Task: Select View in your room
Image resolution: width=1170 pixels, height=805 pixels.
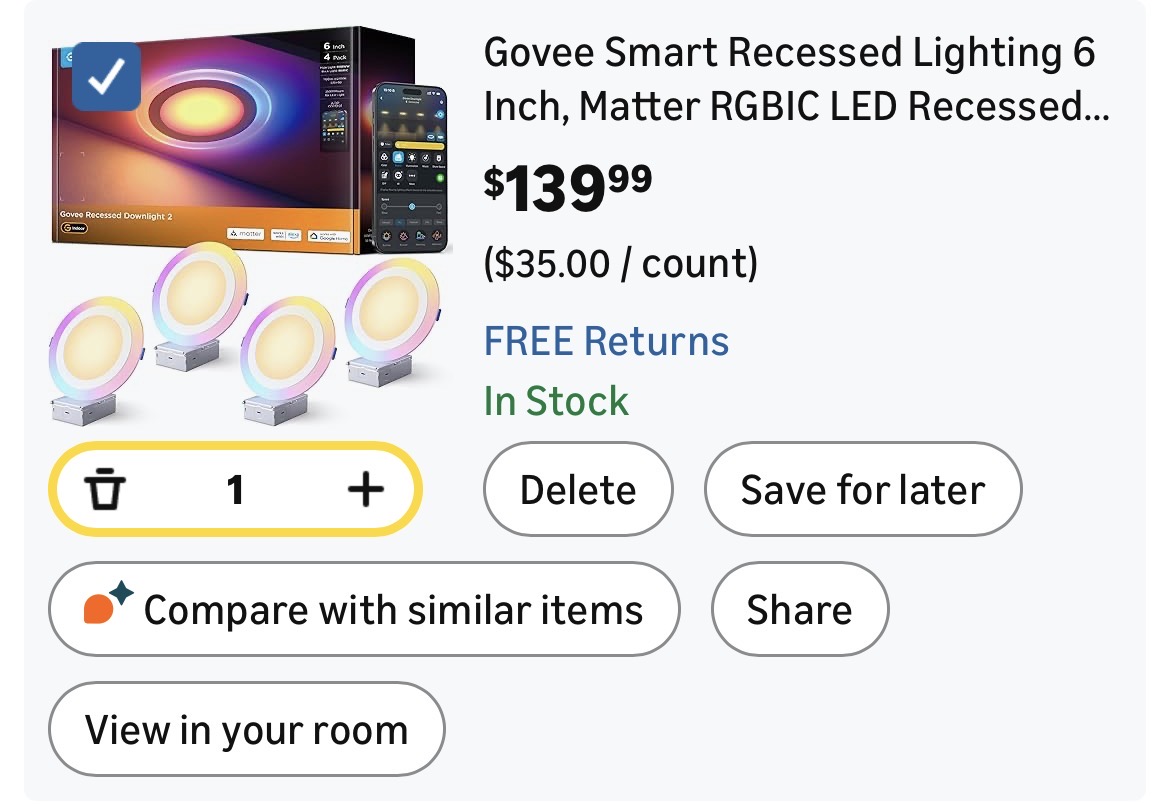Action: pyautogui.click(x=246, y=729)
